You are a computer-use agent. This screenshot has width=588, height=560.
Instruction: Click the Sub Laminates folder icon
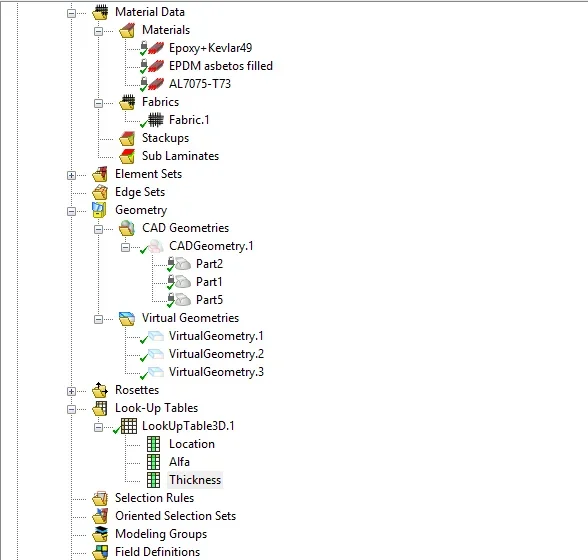(127, 156)
